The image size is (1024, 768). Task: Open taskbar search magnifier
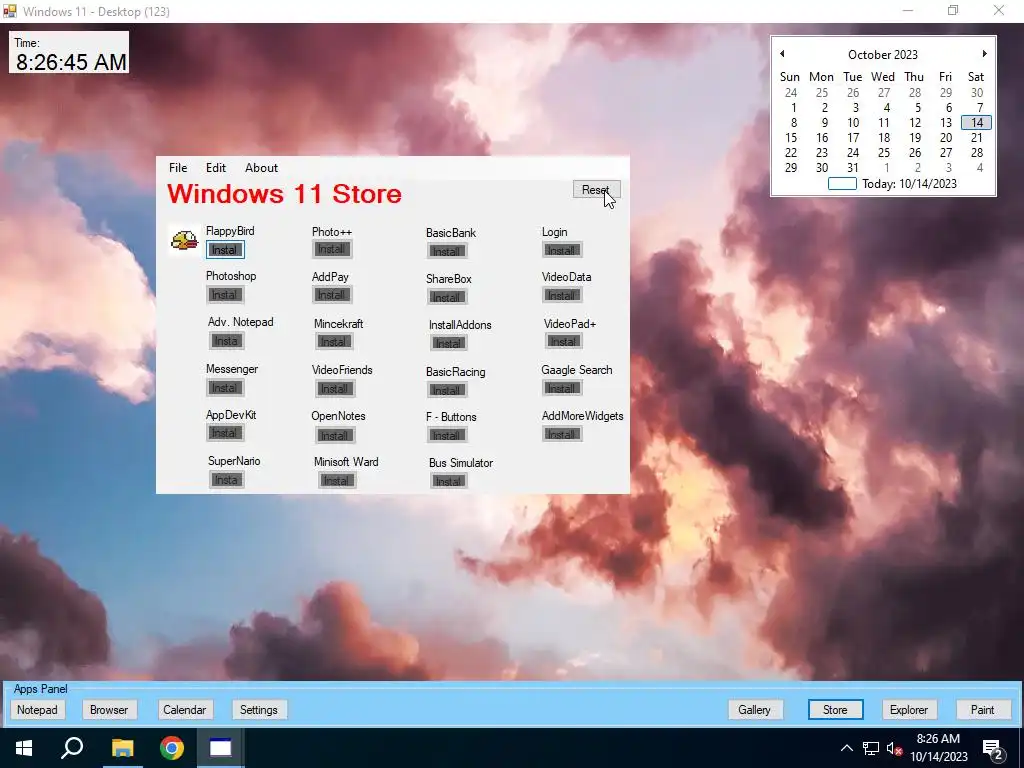[72, 748]
